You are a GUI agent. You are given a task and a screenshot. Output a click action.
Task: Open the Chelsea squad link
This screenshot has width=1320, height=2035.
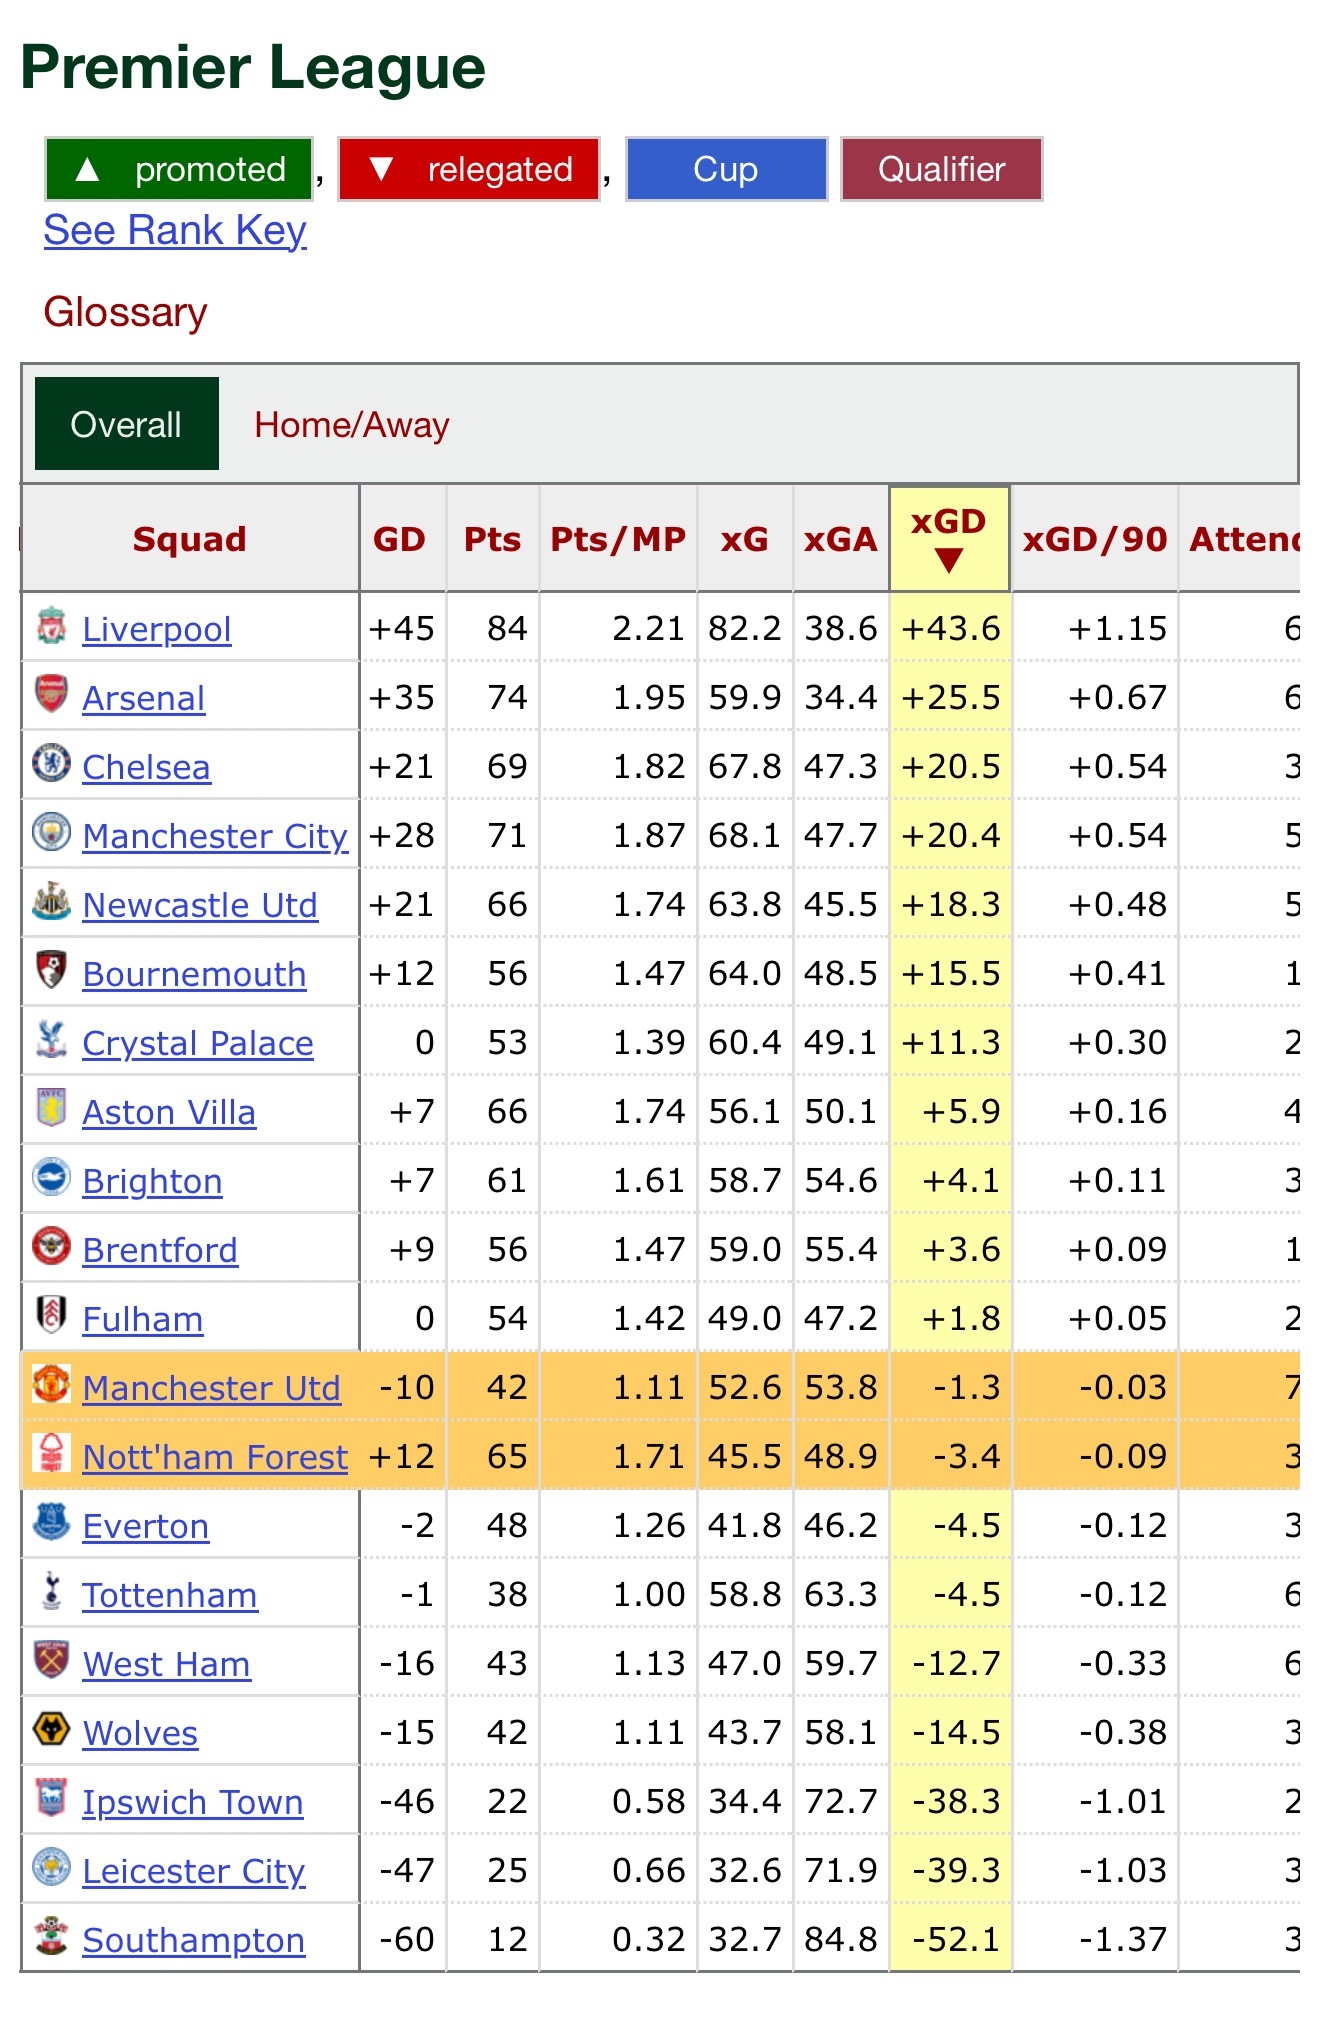[x=146, y=767]
